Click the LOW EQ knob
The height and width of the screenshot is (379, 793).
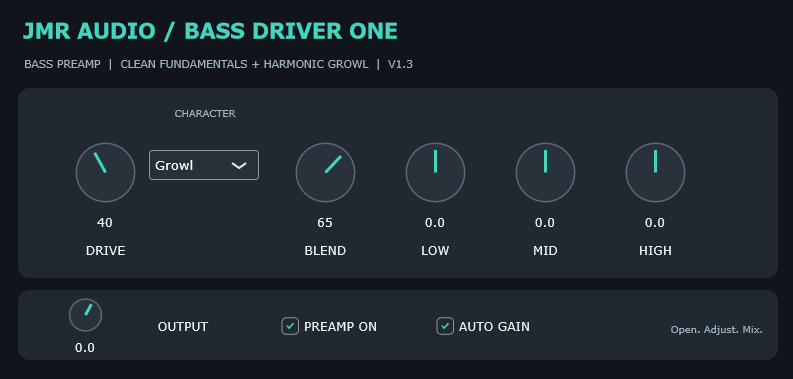[435, 173]
